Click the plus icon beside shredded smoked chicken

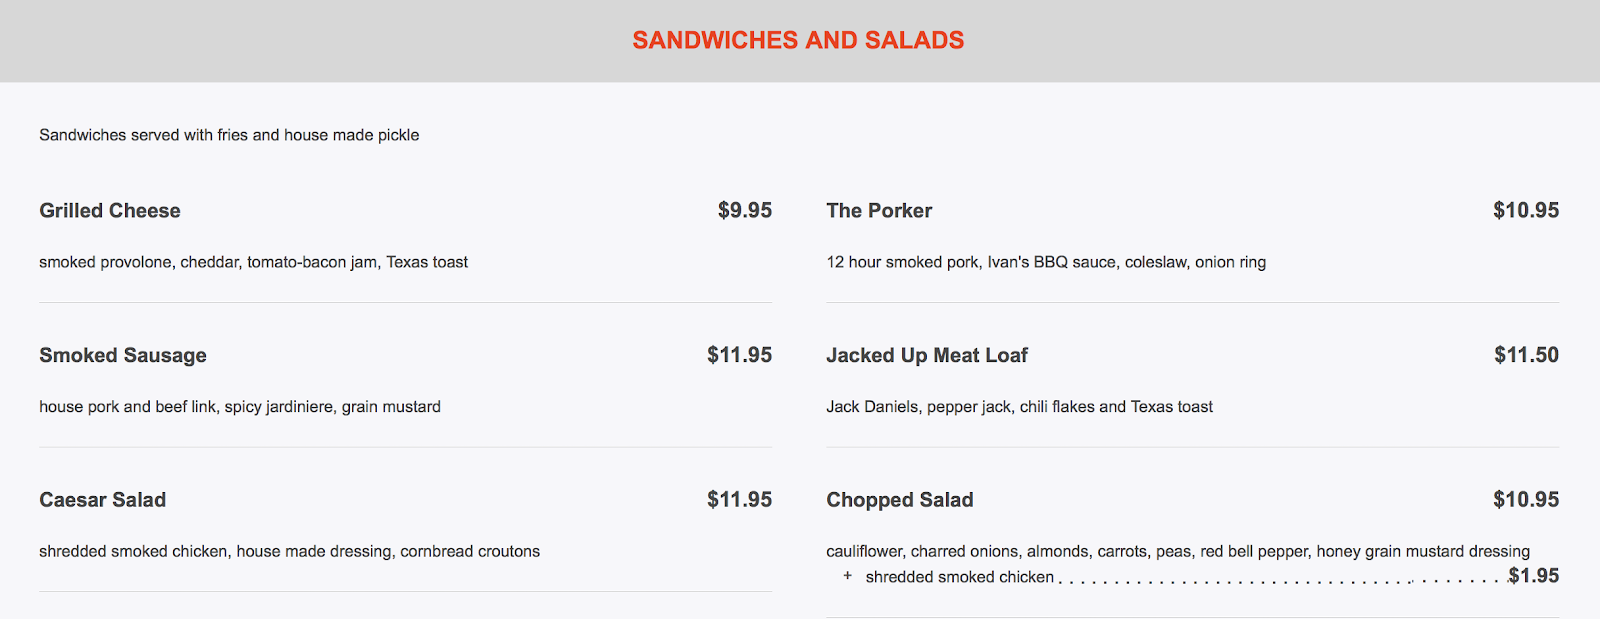click(847, 576)
